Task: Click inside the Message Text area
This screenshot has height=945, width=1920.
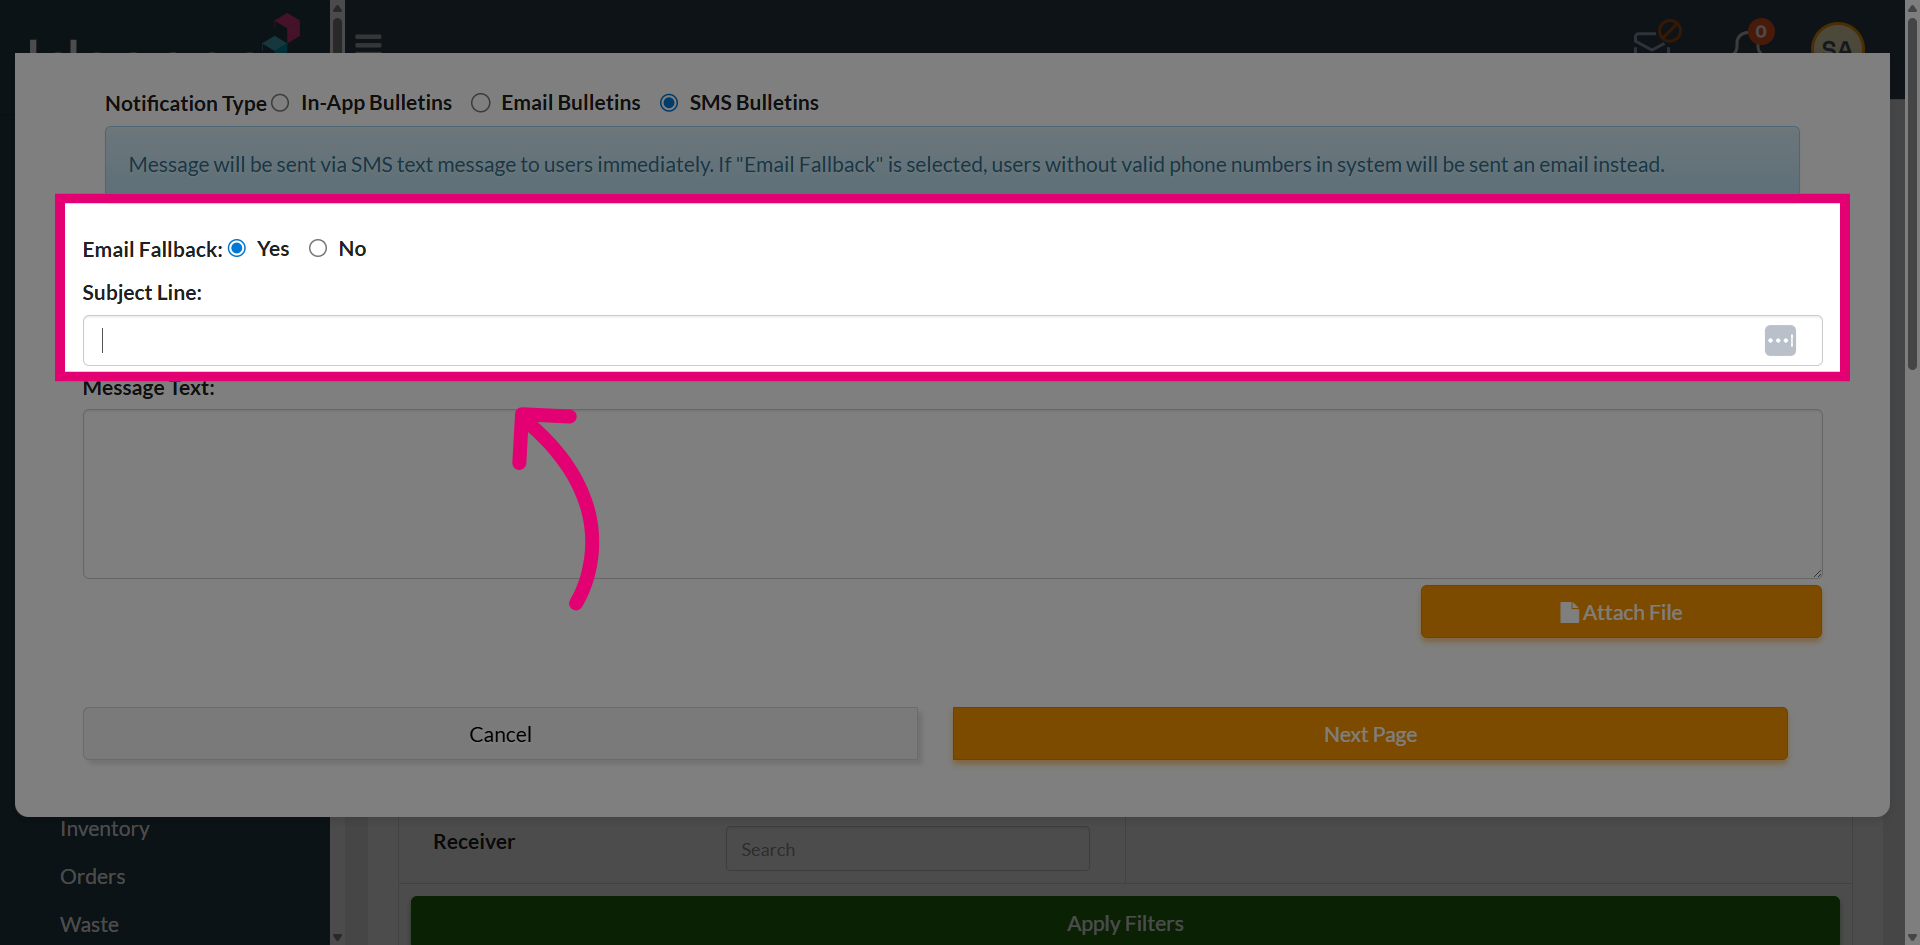Action: coord(952,494)
